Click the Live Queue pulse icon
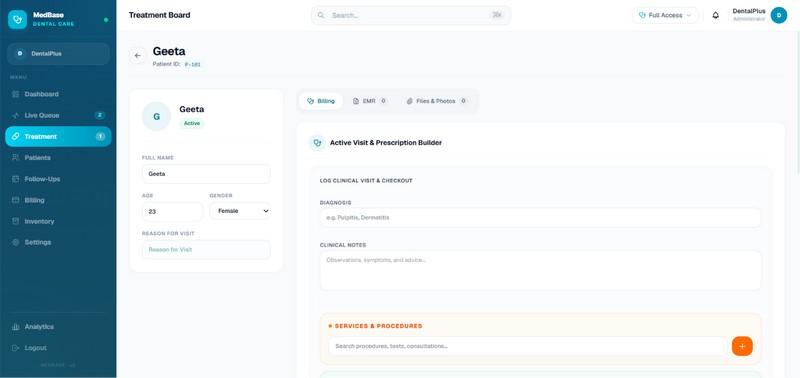The width and height of the screenshot is (800, 378). click(x=15, y=115)
